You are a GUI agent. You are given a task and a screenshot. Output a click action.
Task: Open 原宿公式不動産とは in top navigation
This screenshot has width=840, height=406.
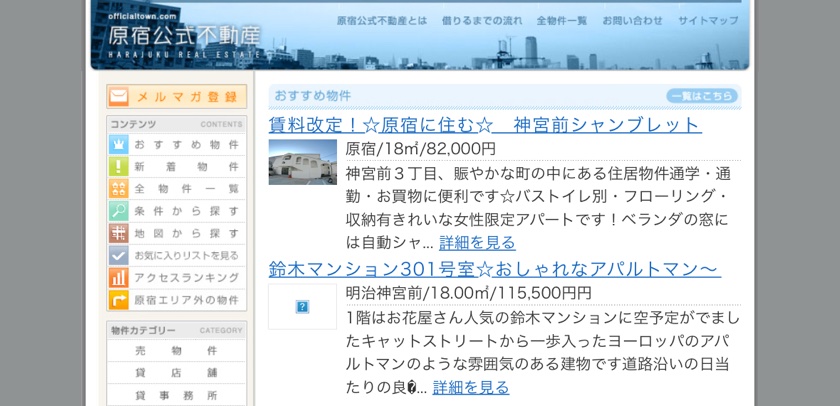click(381, 21)
